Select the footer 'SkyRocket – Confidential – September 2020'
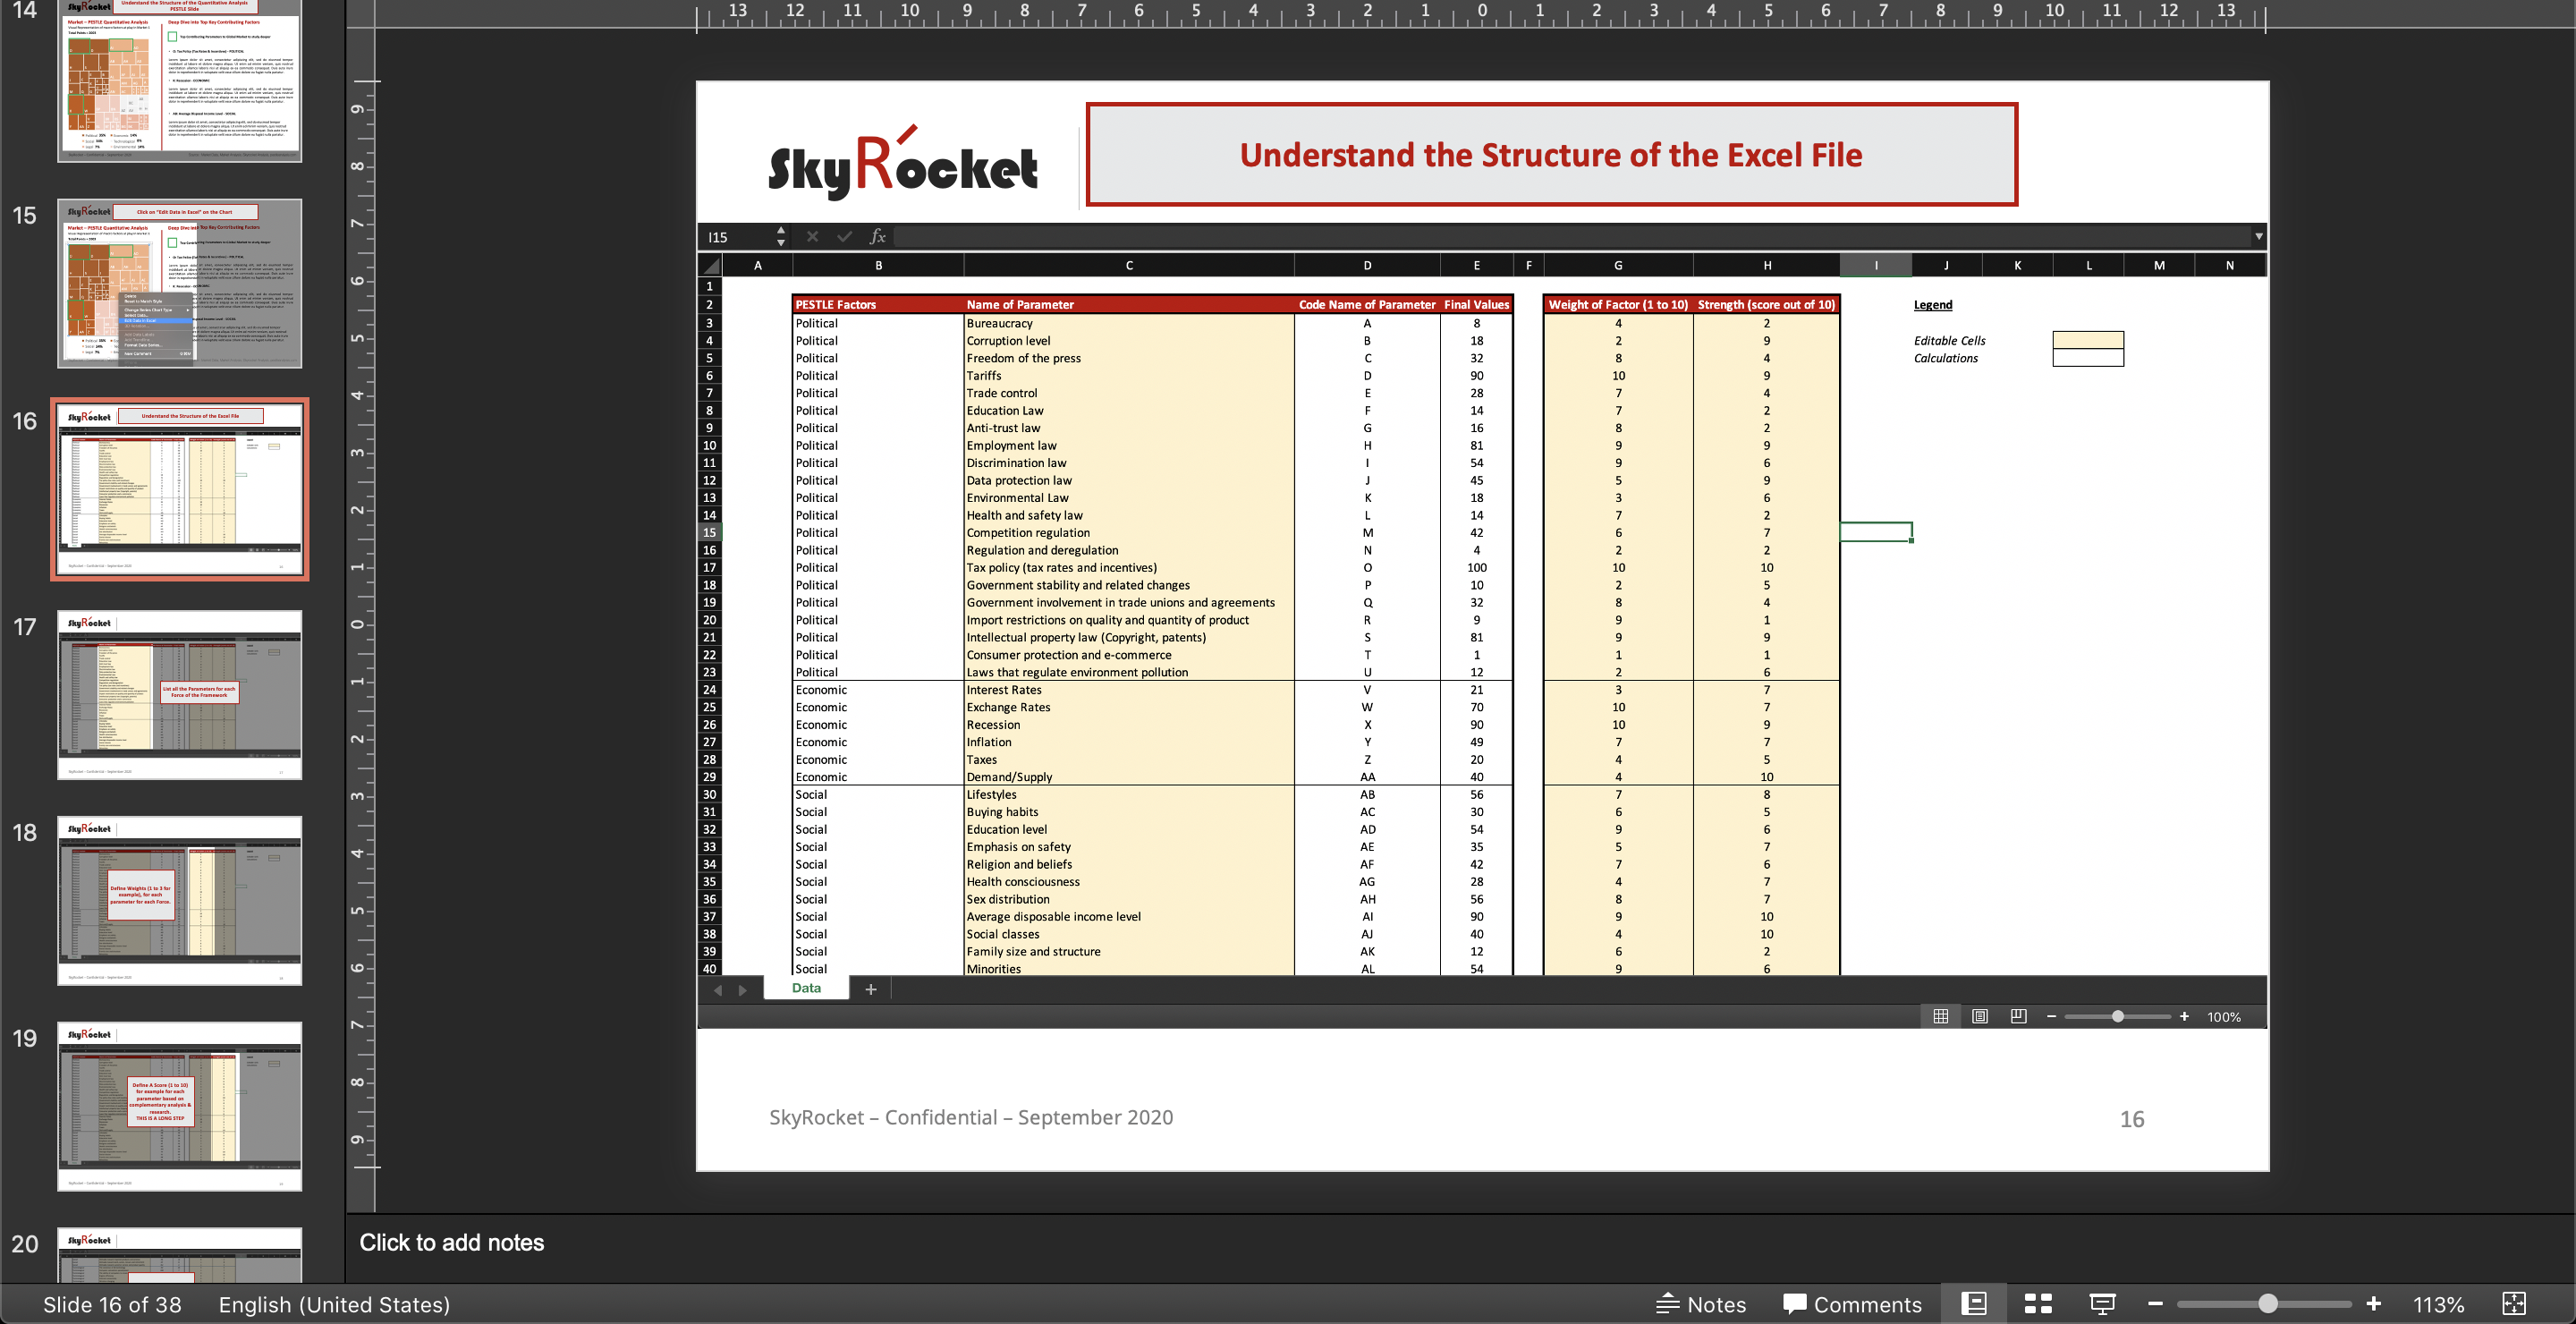Screen dimensions: 2576x1324 coord(971,1117)
